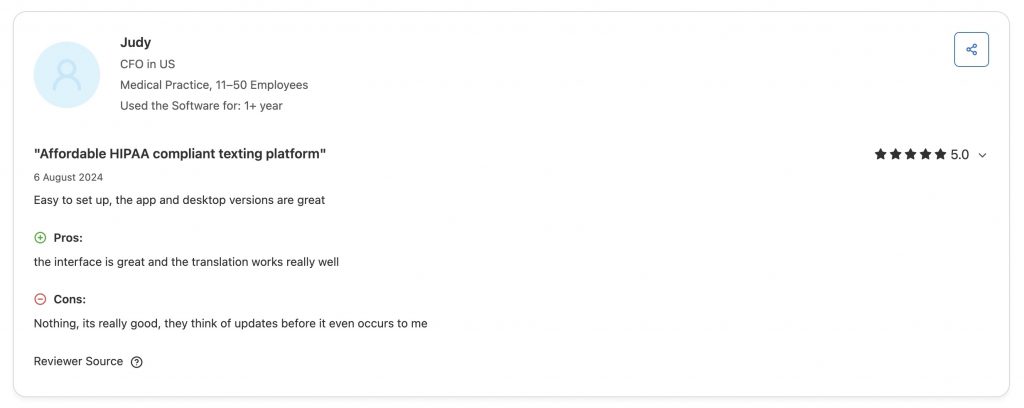The height and width of the screenshot is (408, 1024).
Task: Click the Pros heading label
Action: click(x=68, y=238)
